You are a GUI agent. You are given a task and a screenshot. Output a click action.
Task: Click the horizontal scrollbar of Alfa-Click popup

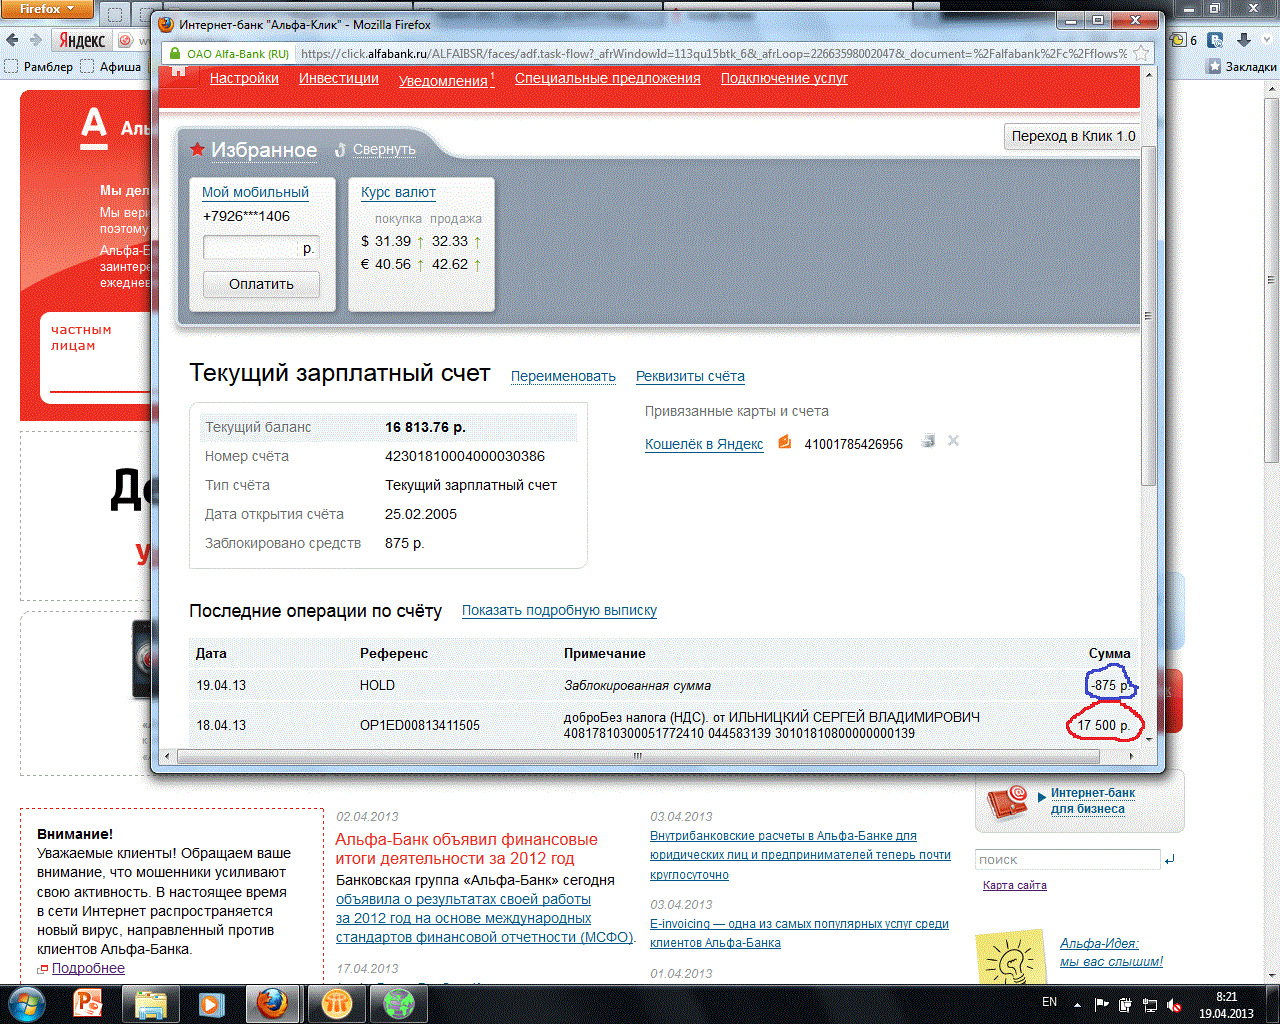(636, 756)
